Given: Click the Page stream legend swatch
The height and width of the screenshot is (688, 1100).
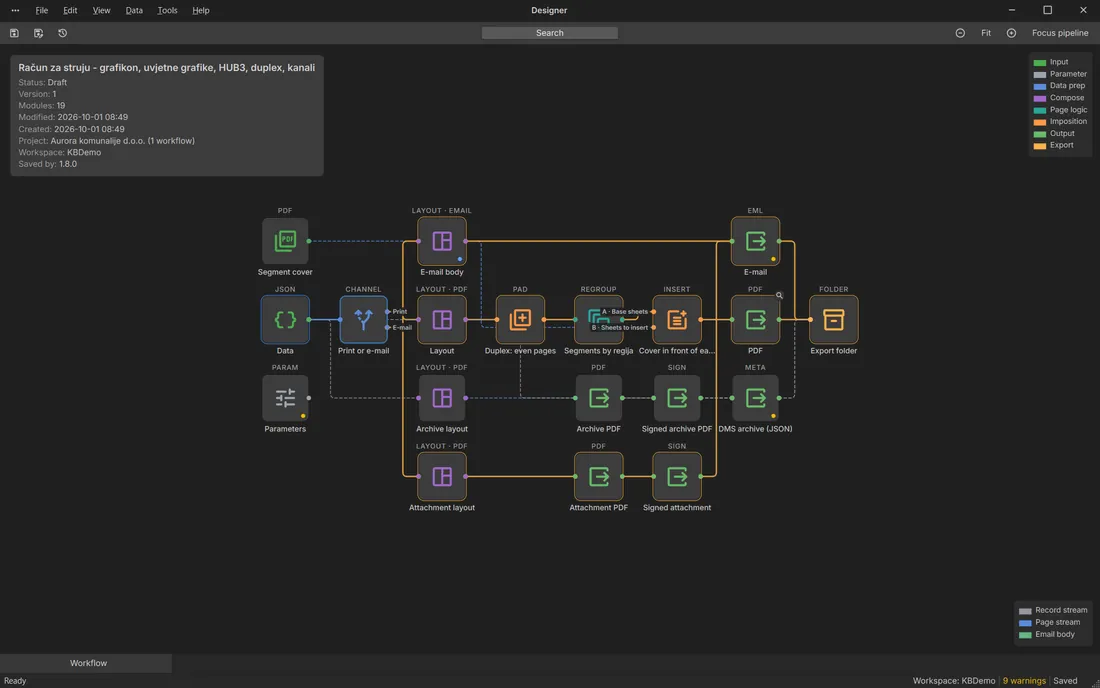Looking at the screenshot, I should click(x=1025, y=623).
